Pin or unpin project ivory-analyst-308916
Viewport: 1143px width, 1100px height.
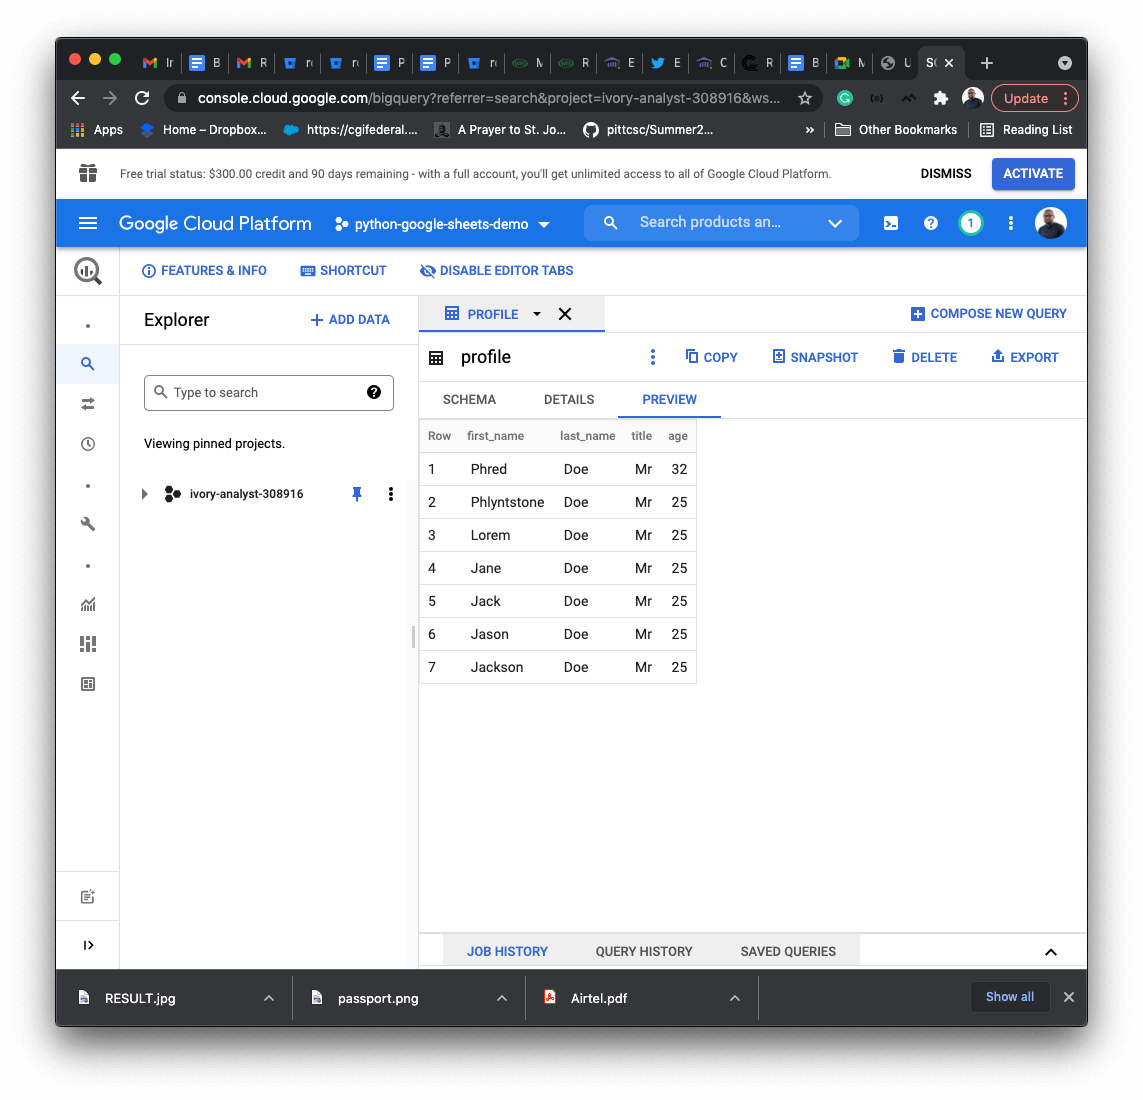[357, 493]
